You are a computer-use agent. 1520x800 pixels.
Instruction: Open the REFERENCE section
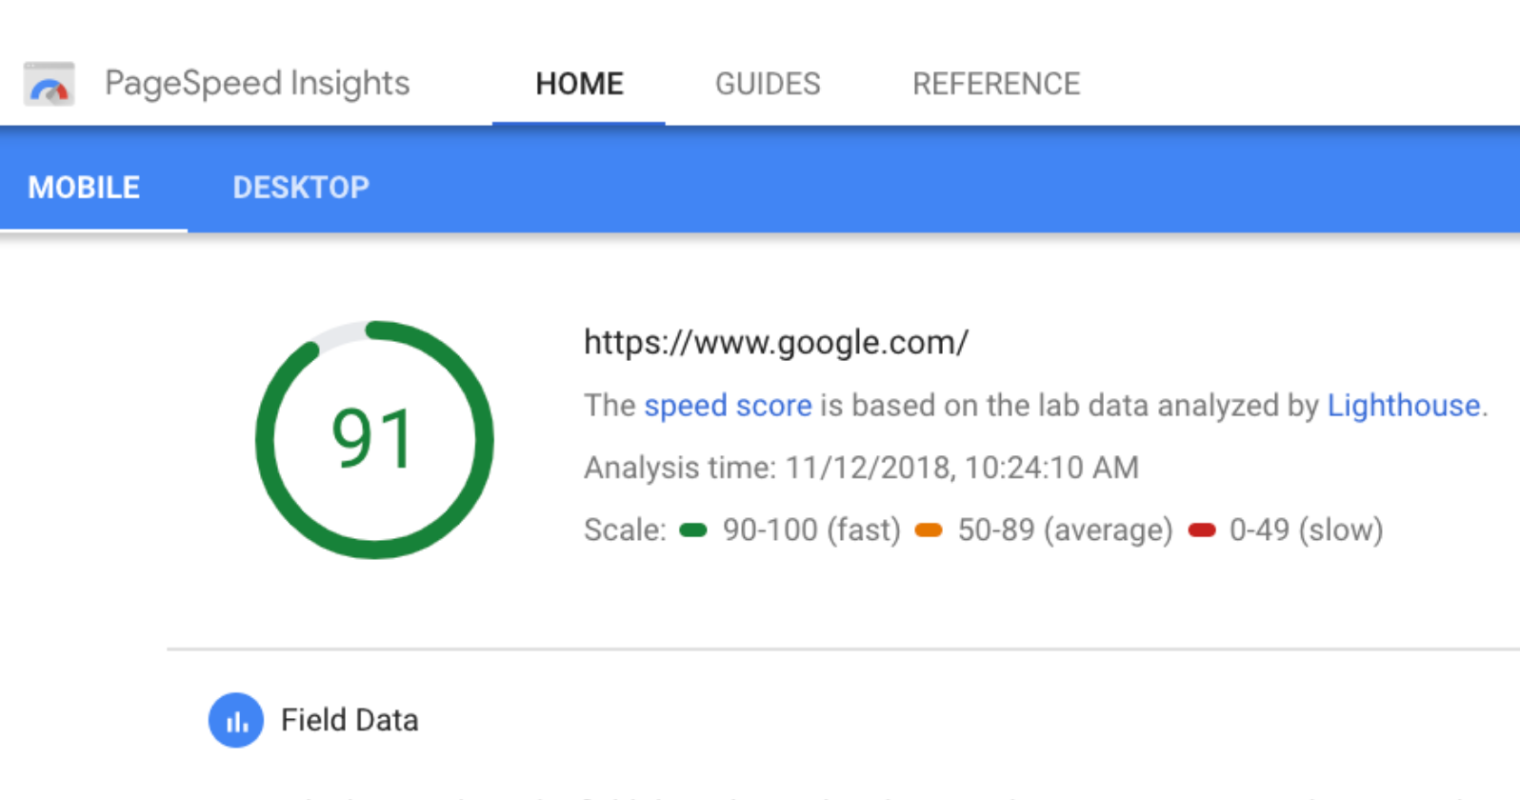click(x=996, y=83)
